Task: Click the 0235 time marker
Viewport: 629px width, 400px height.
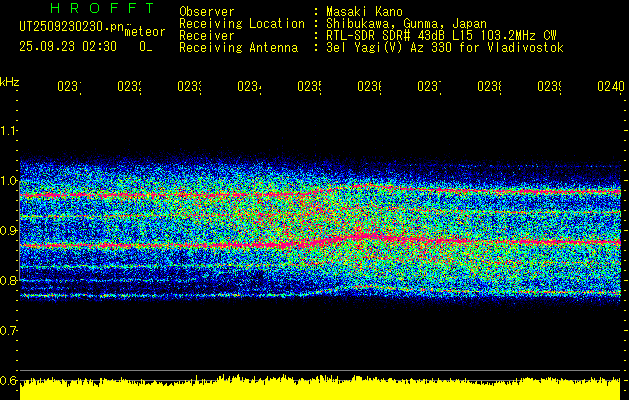Action: 309,86
